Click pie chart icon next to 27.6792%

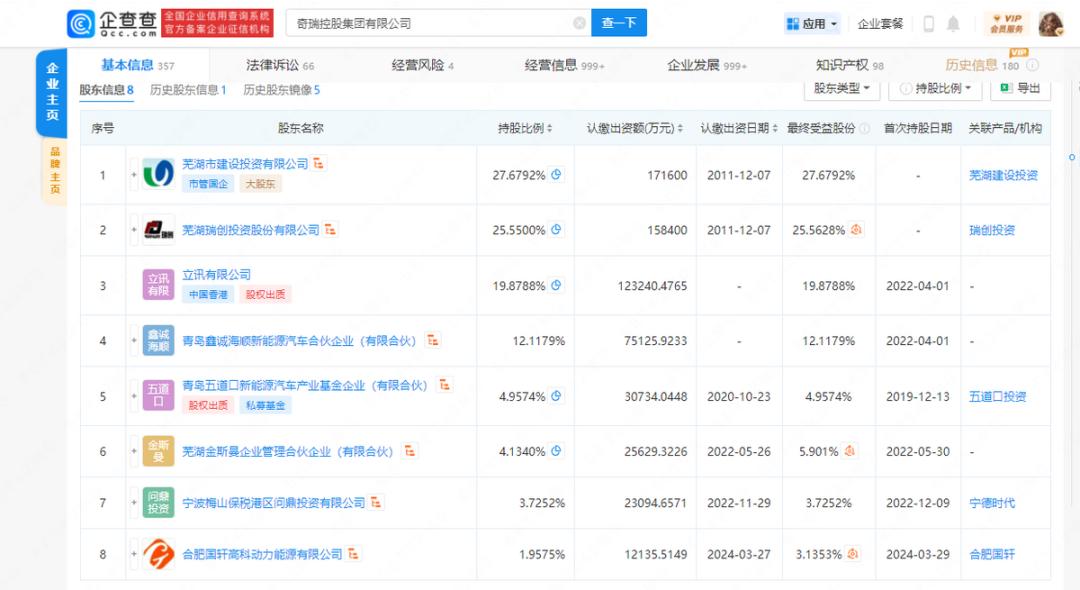point(557,174)
